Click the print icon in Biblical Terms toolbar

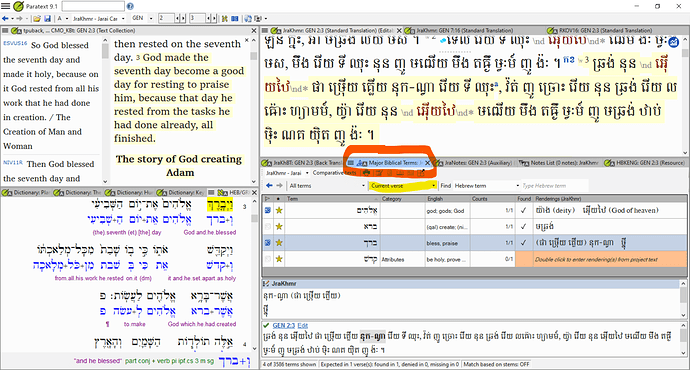point(366,173)
